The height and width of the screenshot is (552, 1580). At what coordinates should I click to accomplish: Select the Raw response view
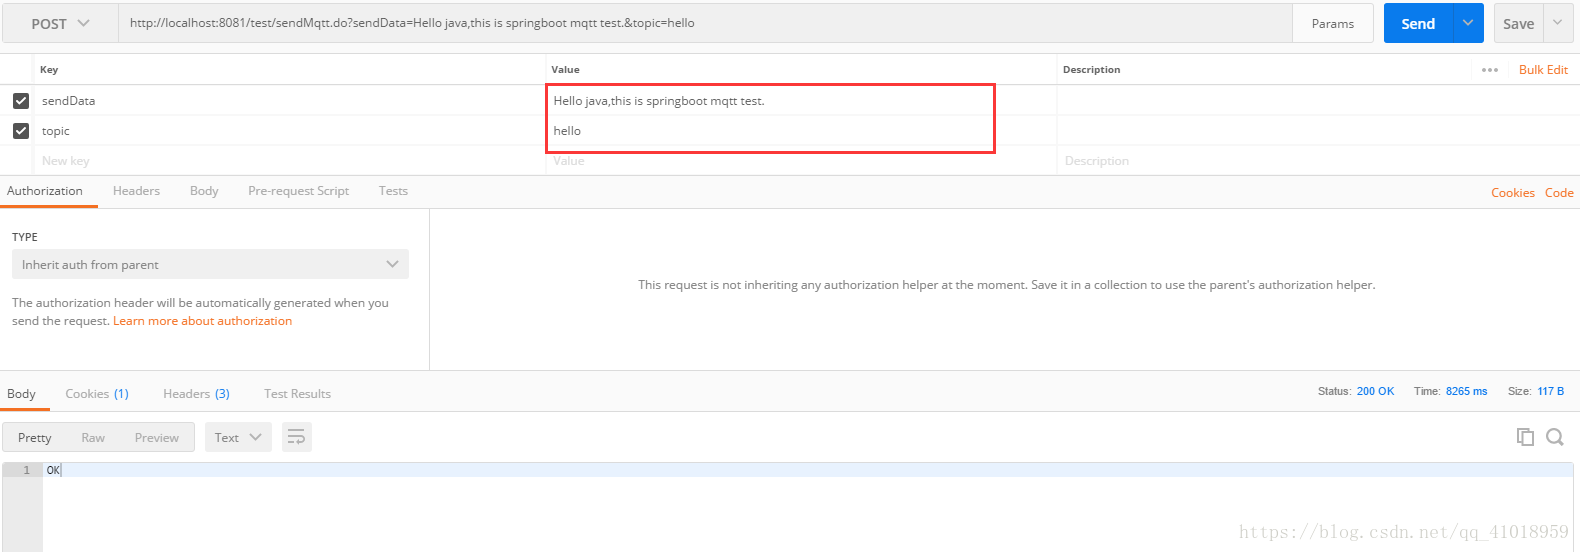coord(93,438)
